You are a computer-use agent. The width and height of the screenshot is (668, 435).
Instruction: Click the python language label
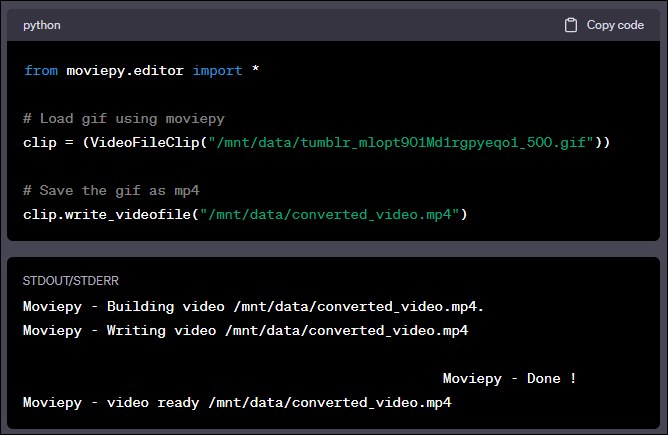[x=42, y=26]
